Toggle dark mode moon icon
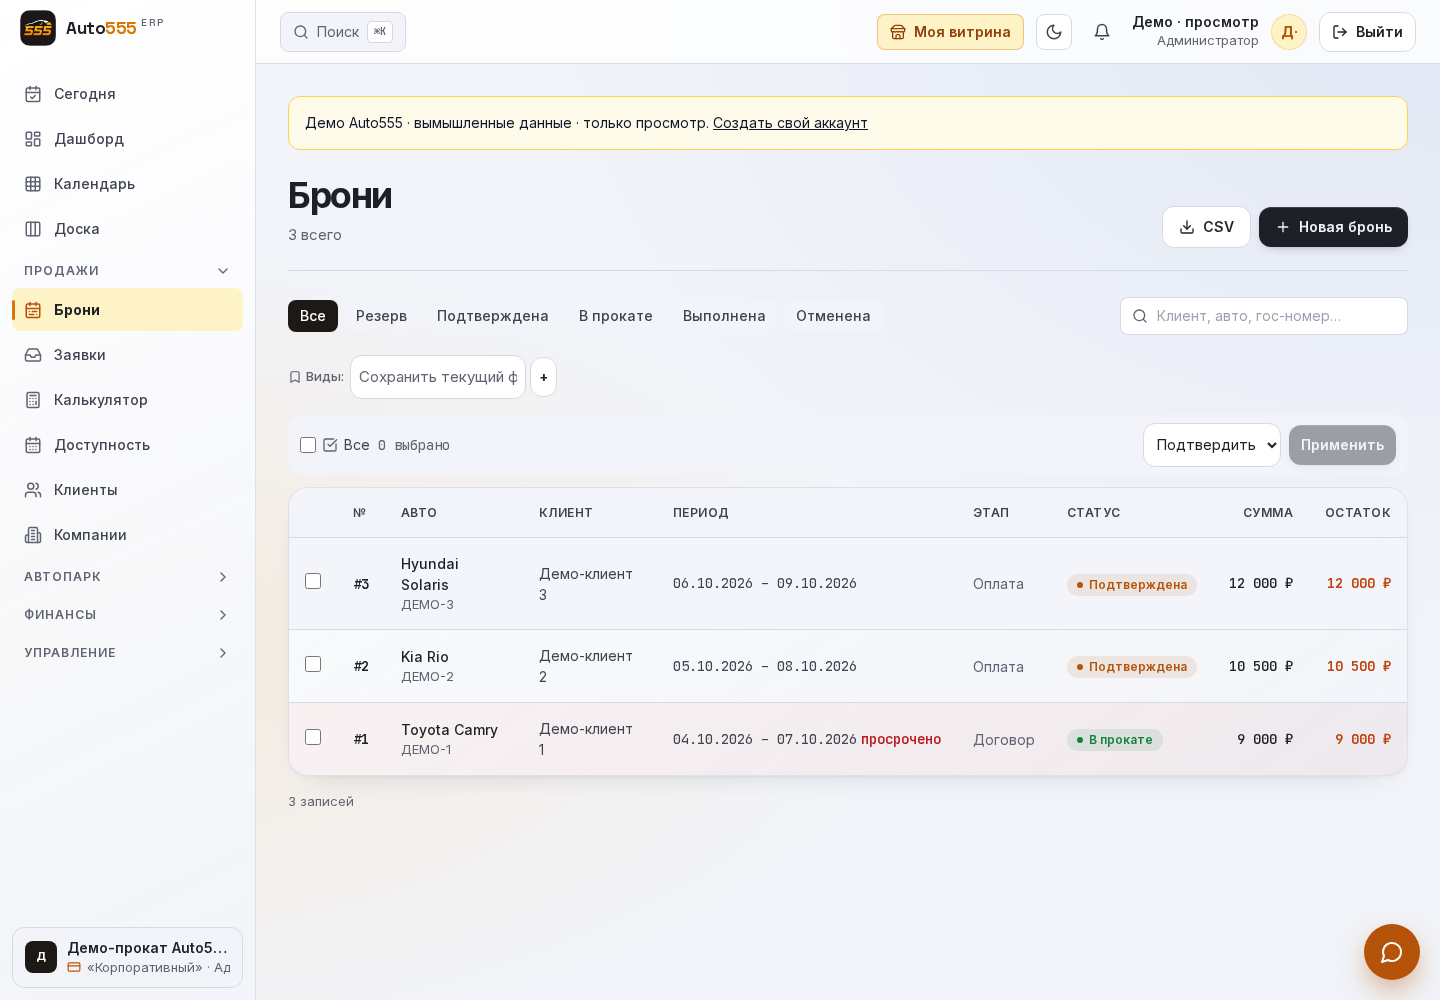This screenshot has height=1000, width=1440. click(1054, 32)
